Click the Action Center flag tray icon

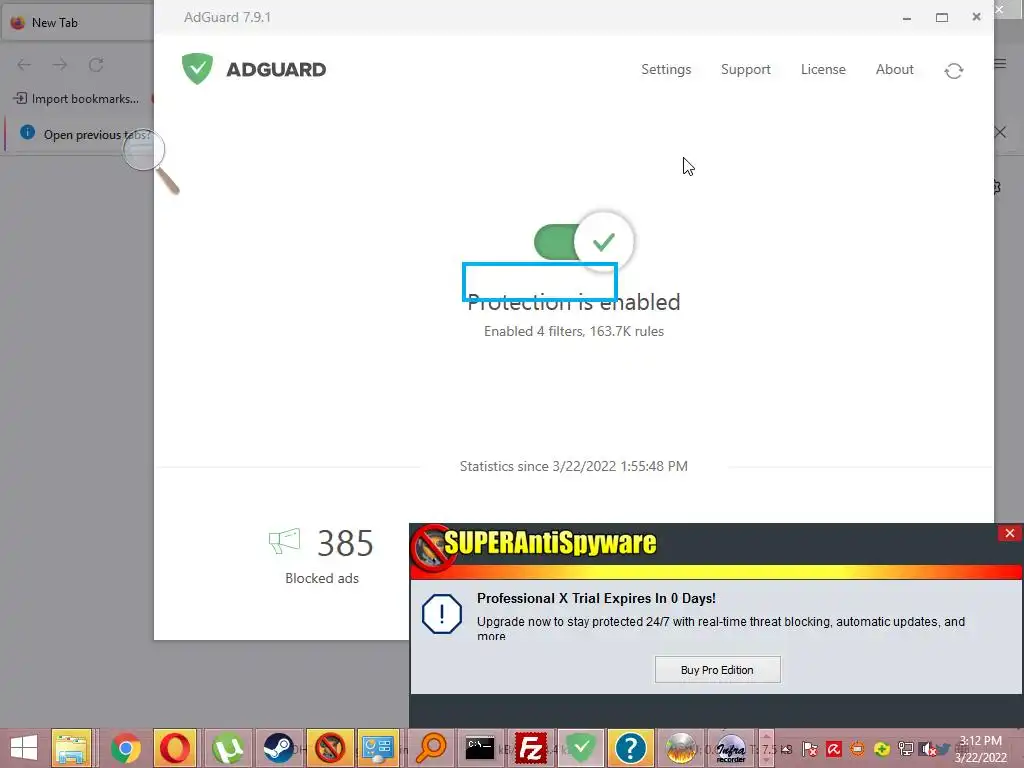[x=809, y=749]
